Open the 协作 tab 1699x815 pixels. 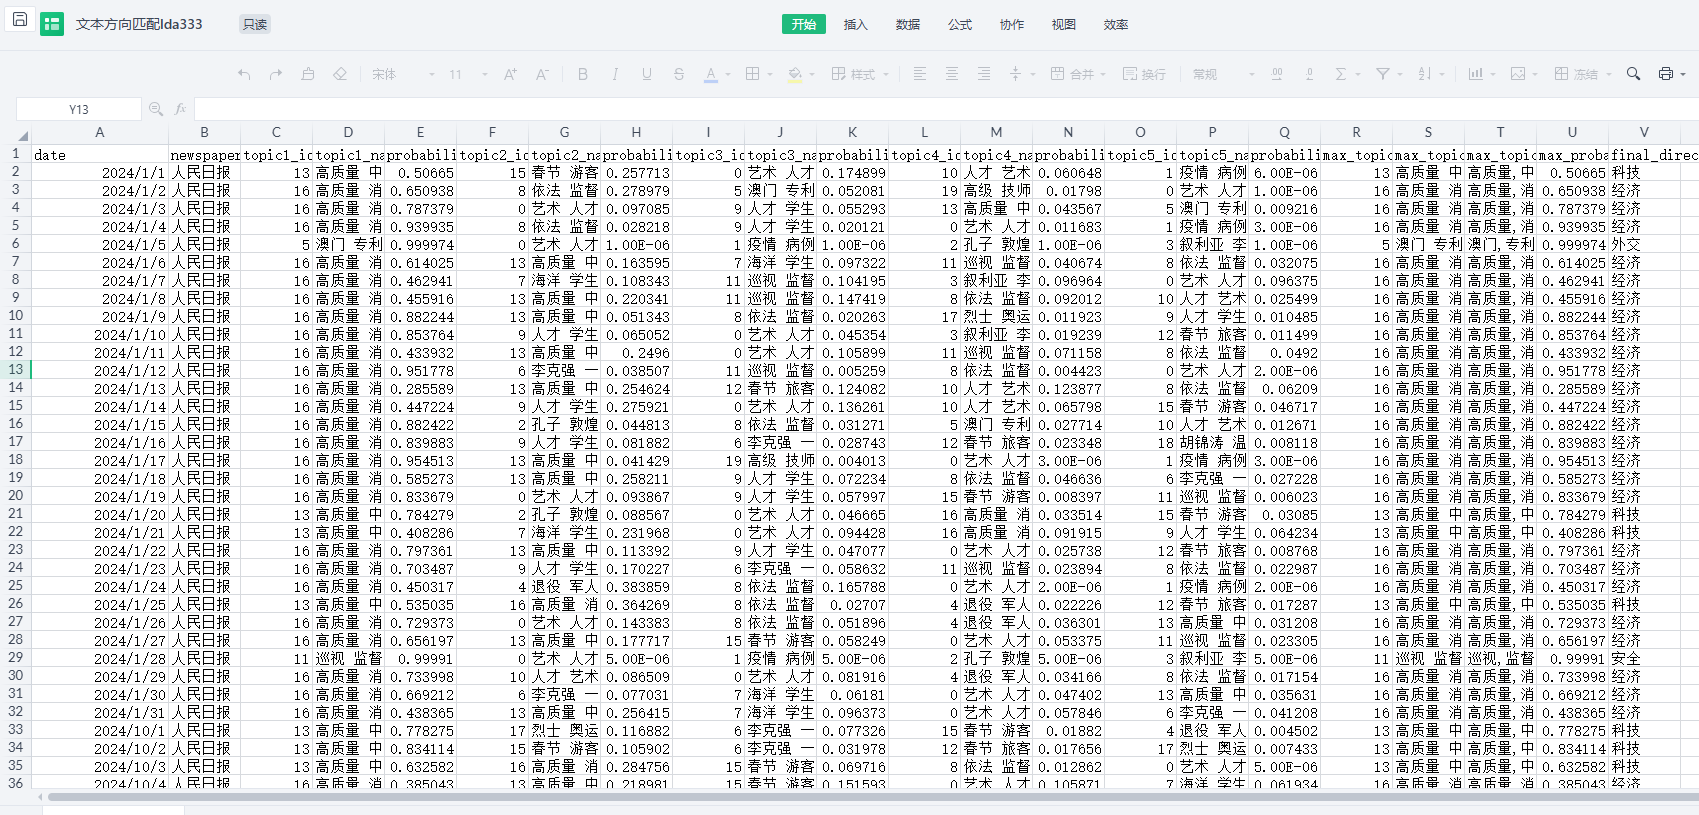tap(1012, 24)
